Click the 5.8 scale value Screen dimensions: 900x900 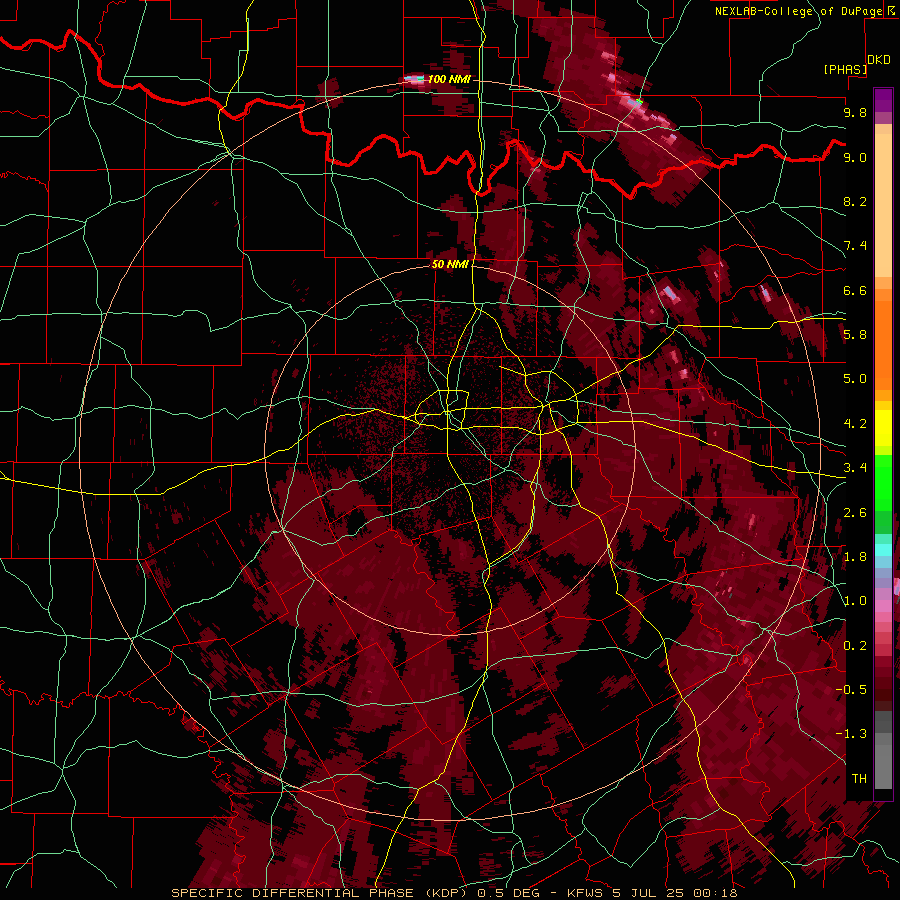click(855, 335)
